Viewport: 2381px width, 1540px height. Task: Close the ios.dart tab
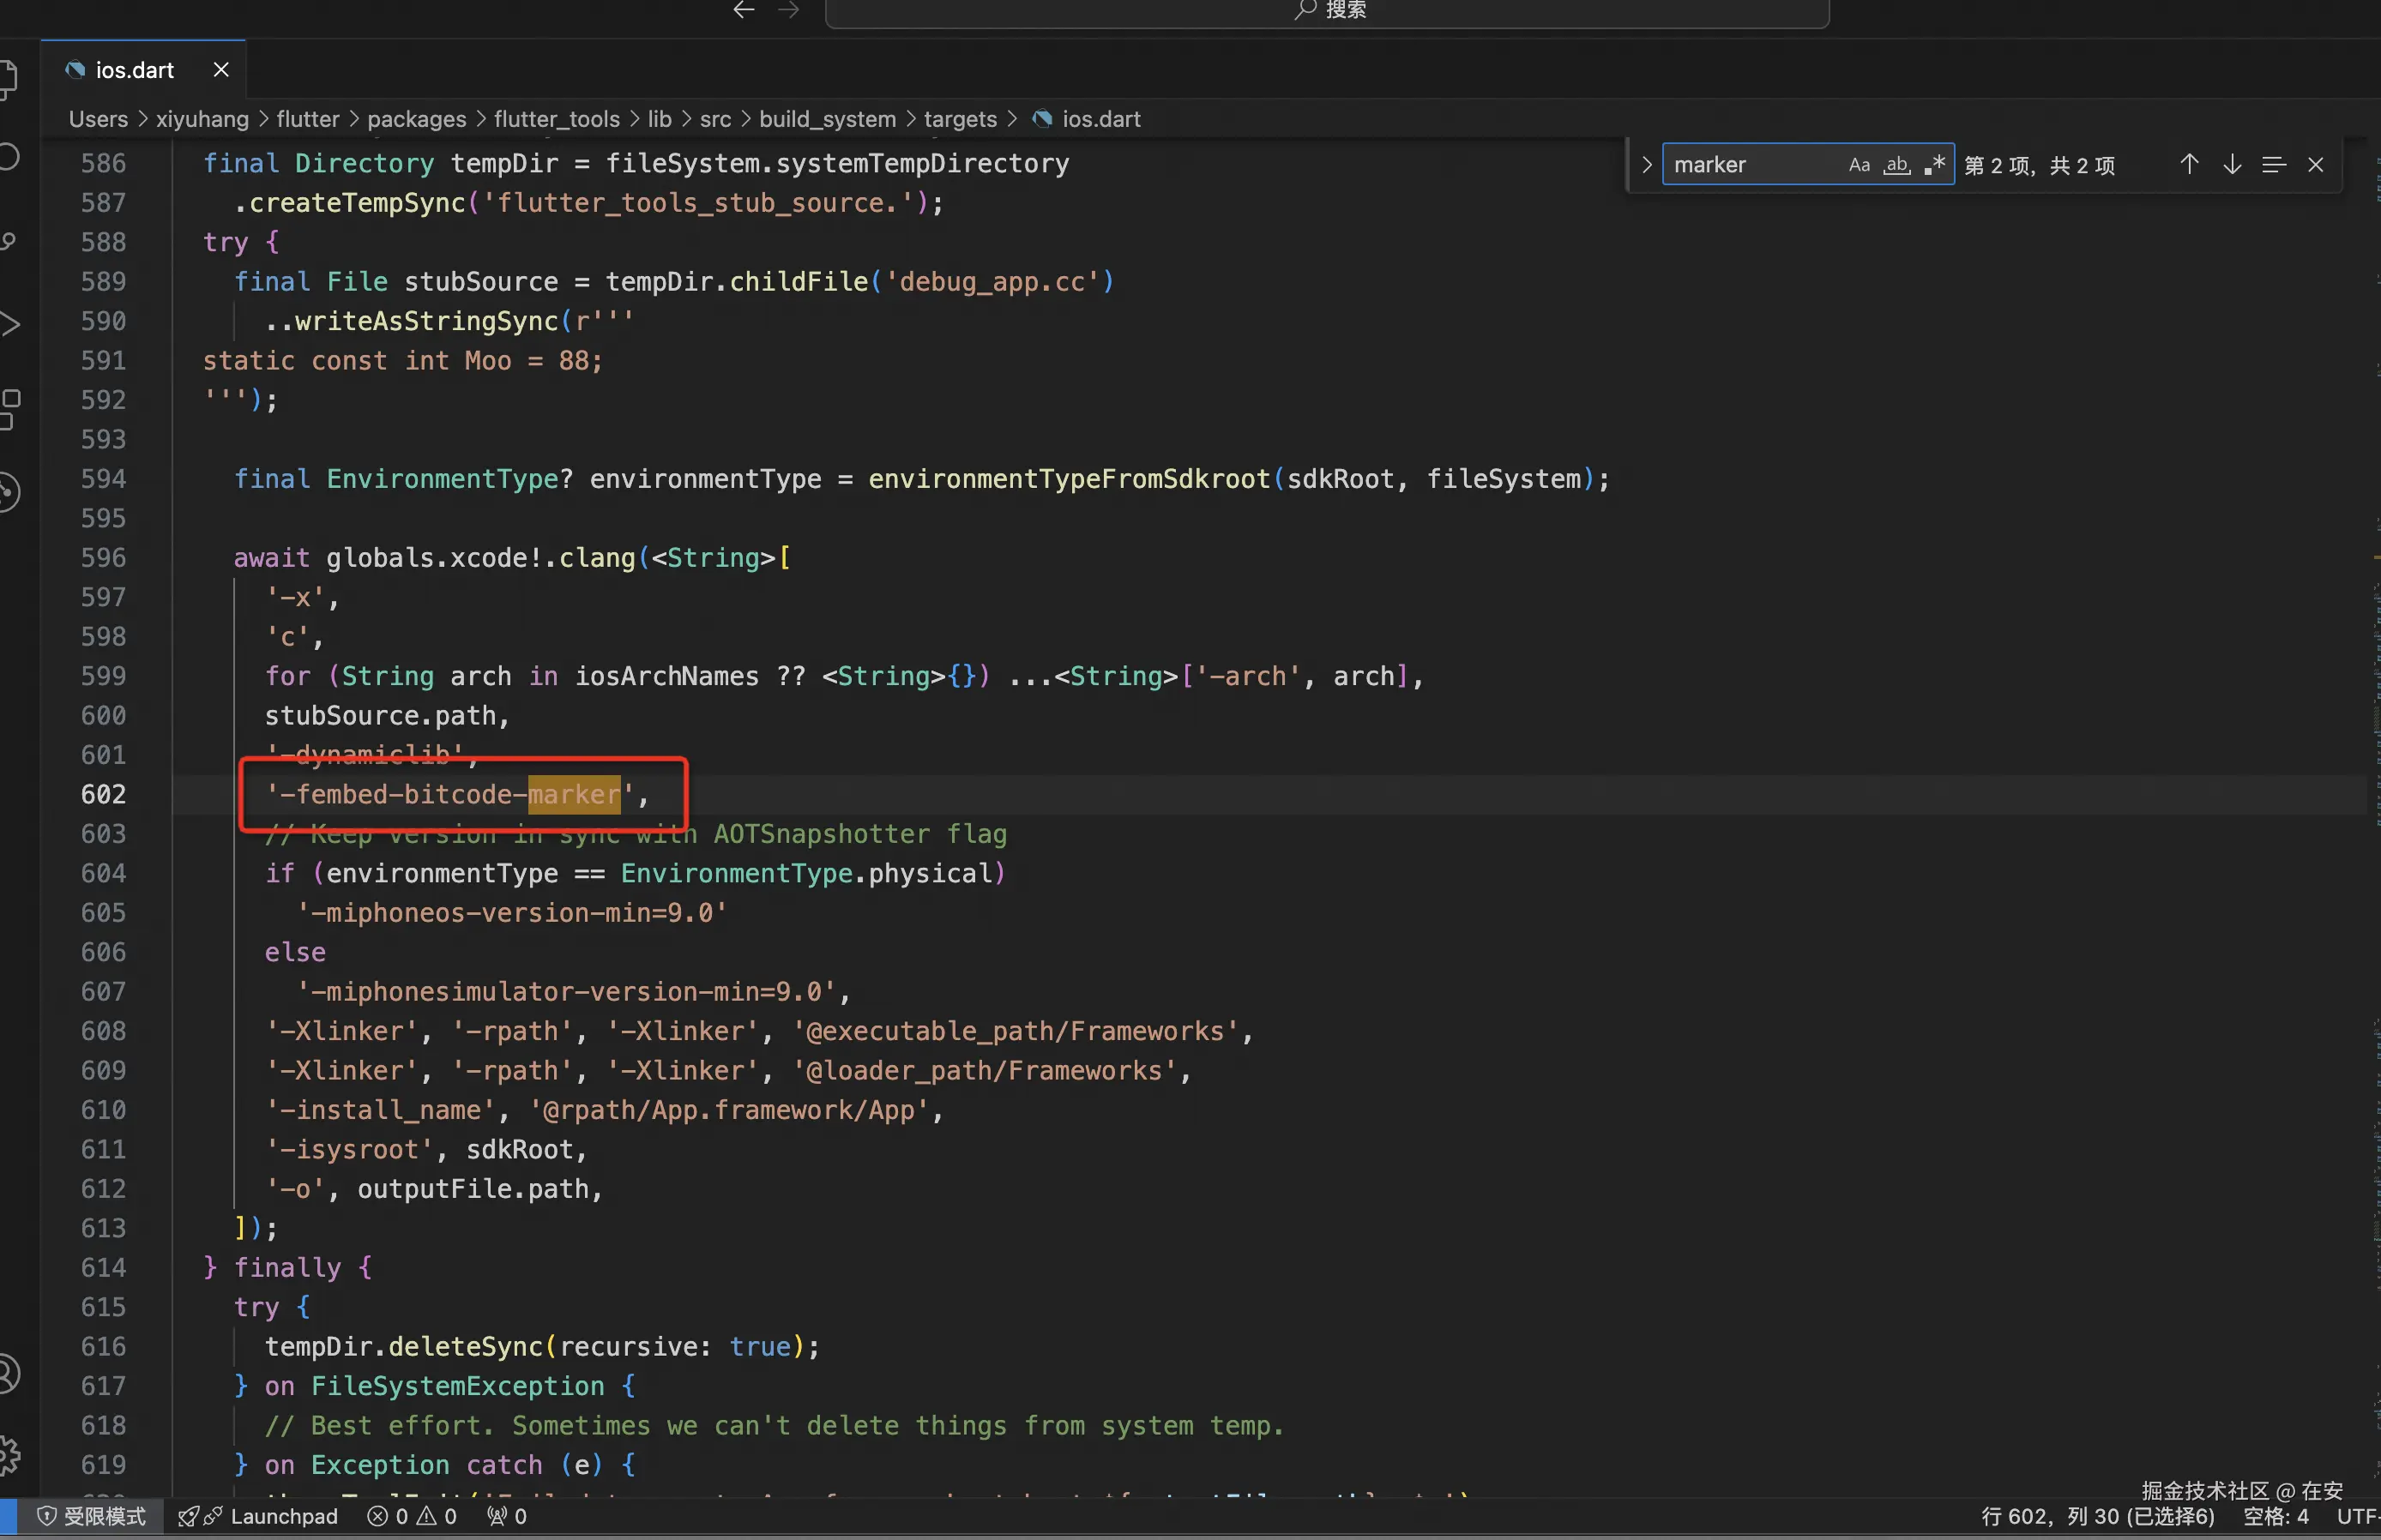click(221, 70)
